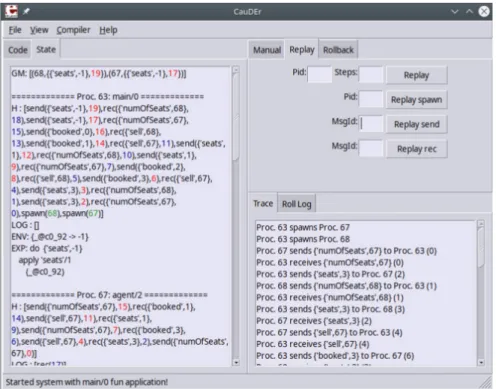Open the Compiler menu
This screenshot has height=389, width=496.
73,30
